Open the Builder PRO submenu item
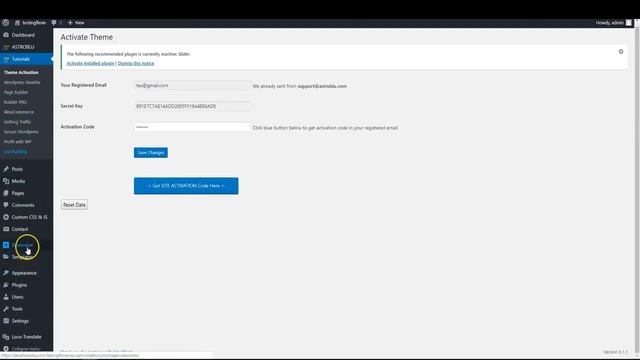The height and width of the screenshot is (360, 640). [x=15, y=102]
